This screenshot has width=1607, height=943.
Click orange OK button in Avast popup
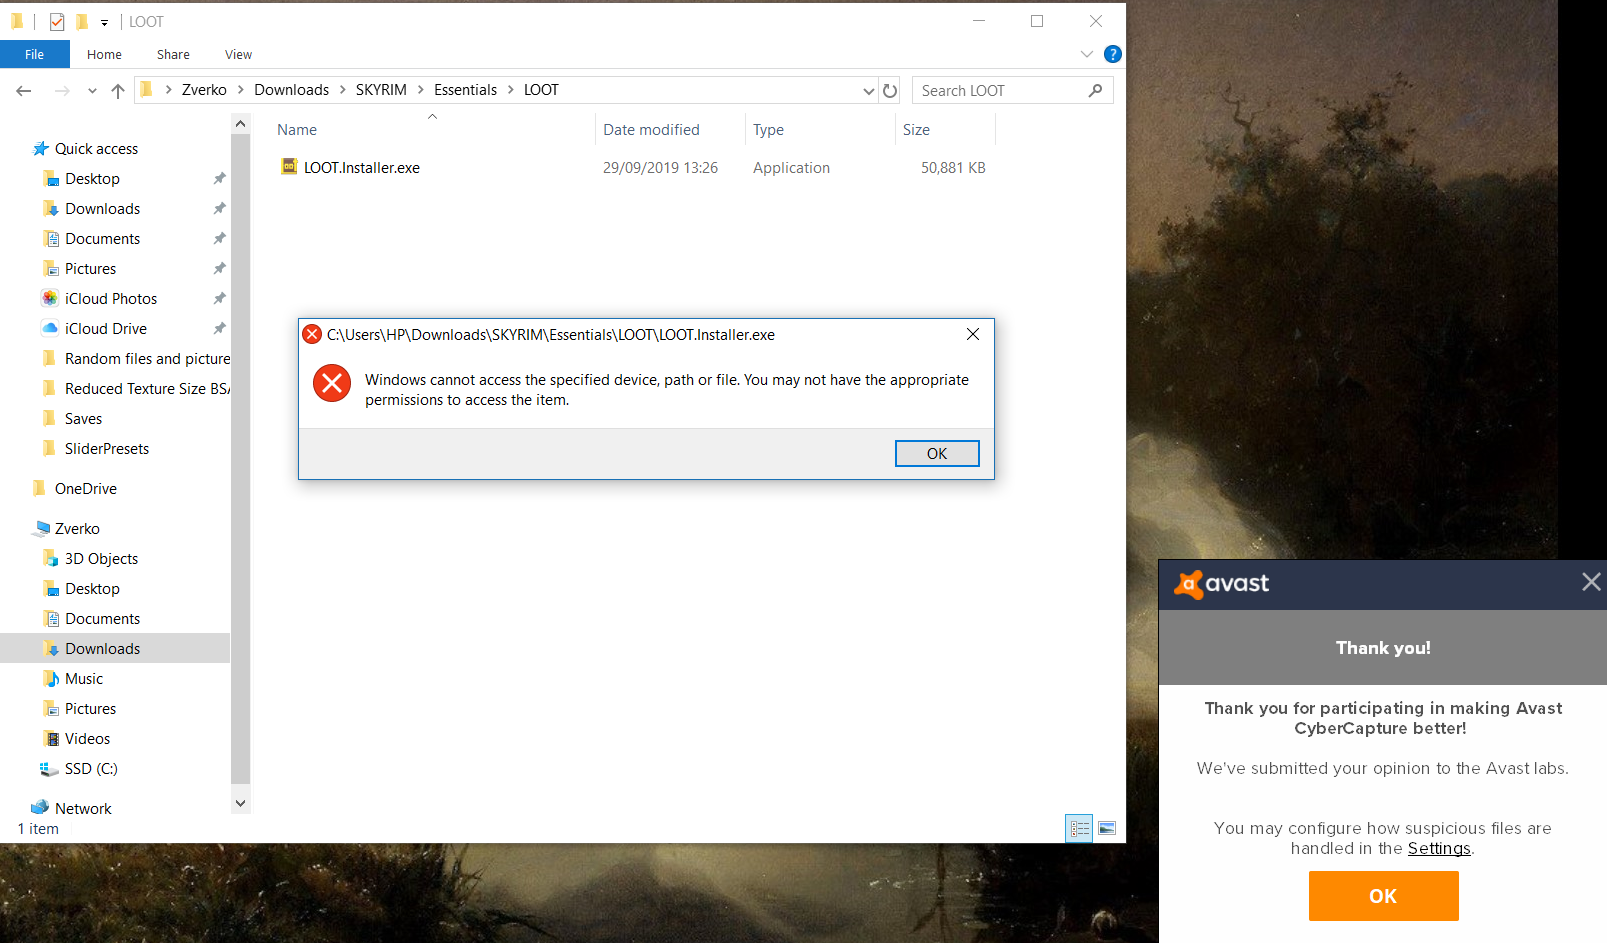[x=1383, y=896]
